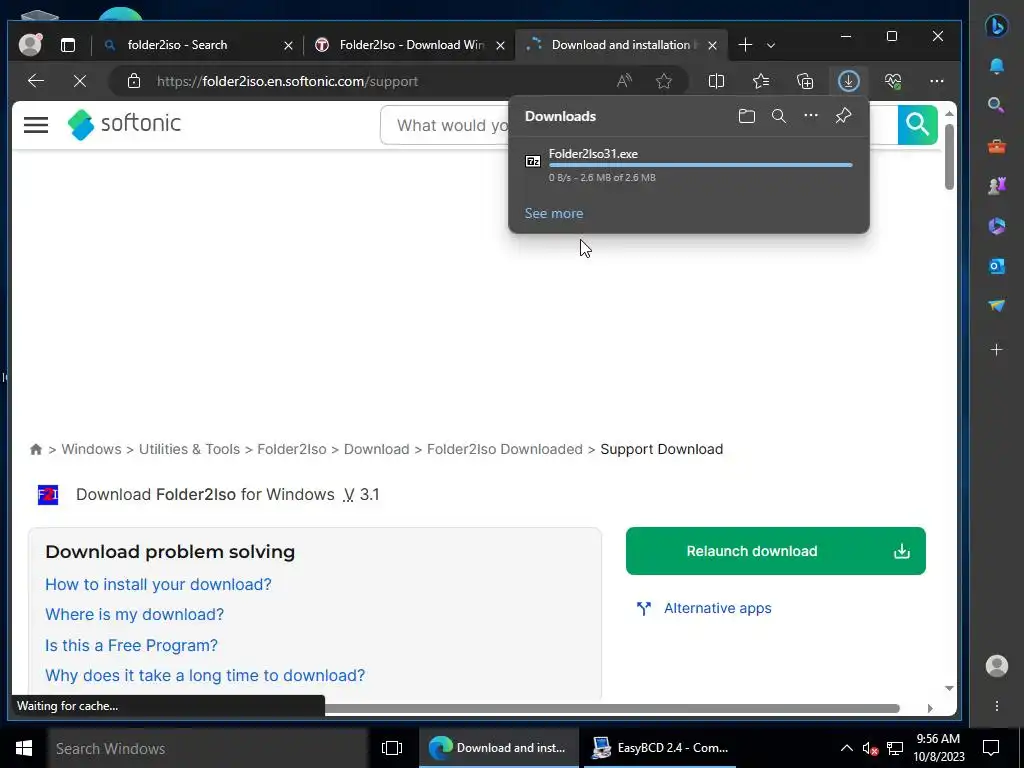This screenshot has height=768, width=1024.
Task: Open Is this a Free Program link
Action: (131, 645)
